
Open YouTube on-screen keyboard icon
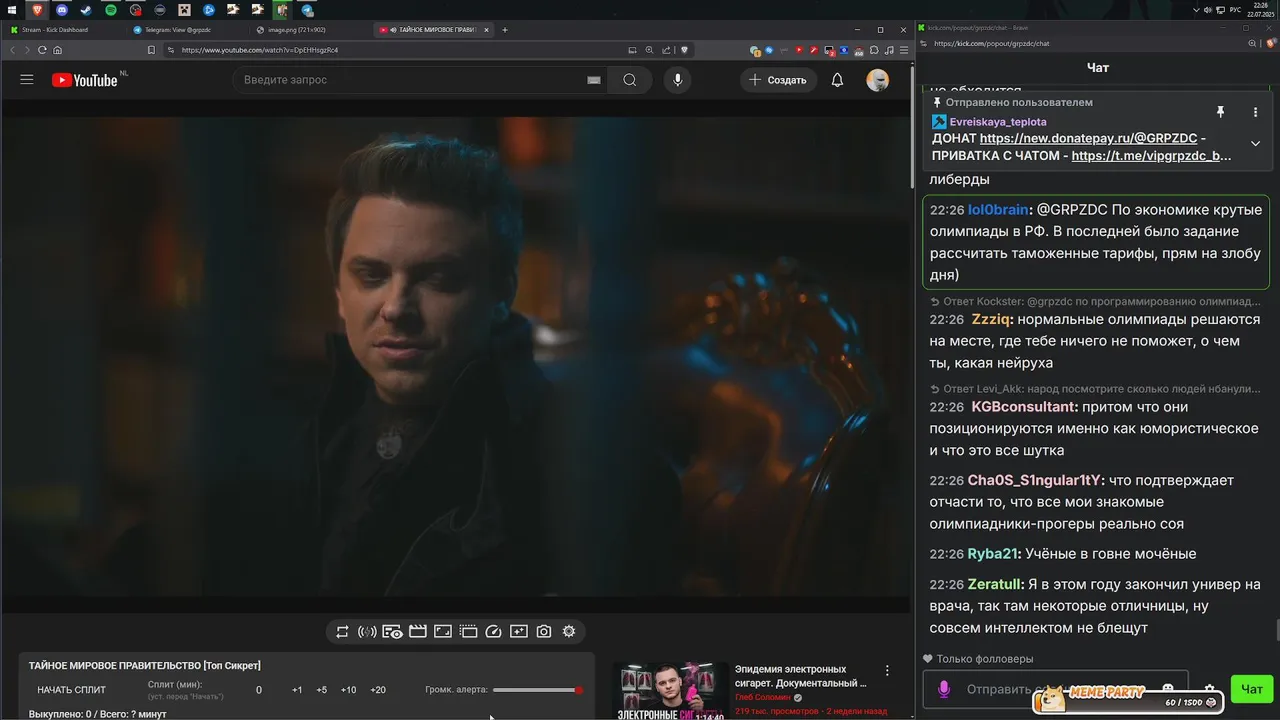coord(594,80)
